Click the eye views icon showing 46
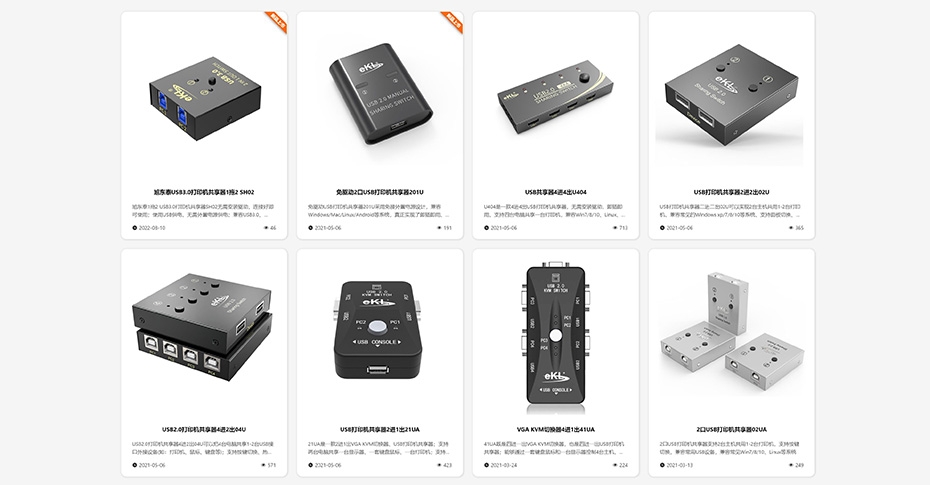Image resolution: width=930 pixels, height=485 pixels. pyautogui.click(x=264, y=228)
